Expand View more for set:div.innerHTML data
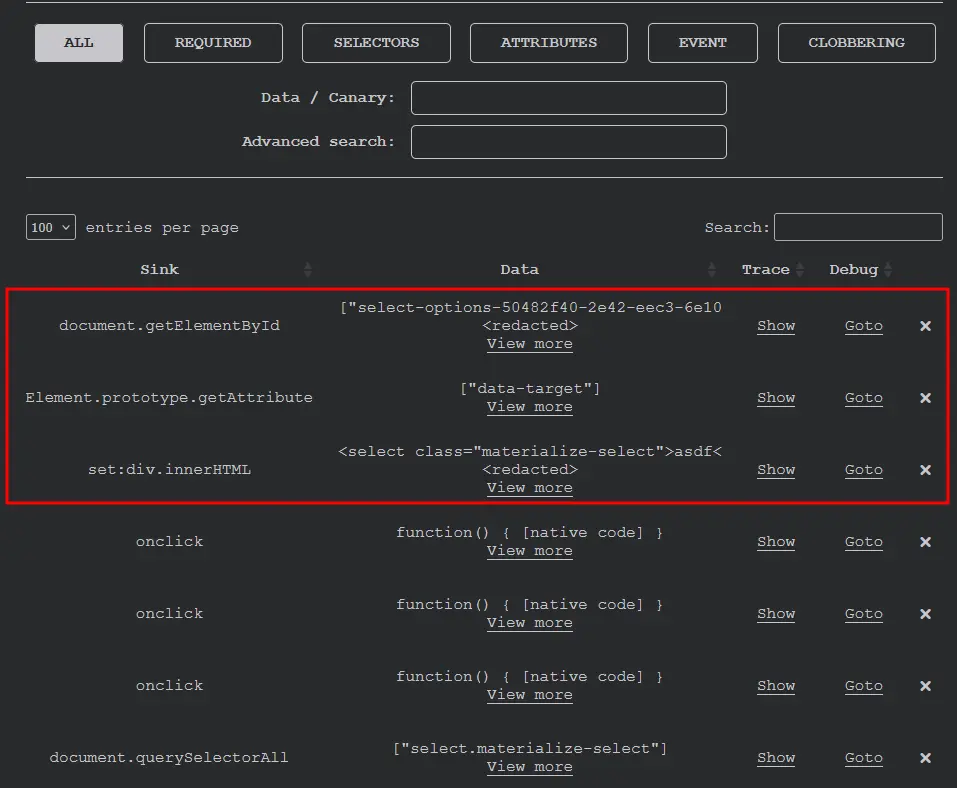 [529, 488]
